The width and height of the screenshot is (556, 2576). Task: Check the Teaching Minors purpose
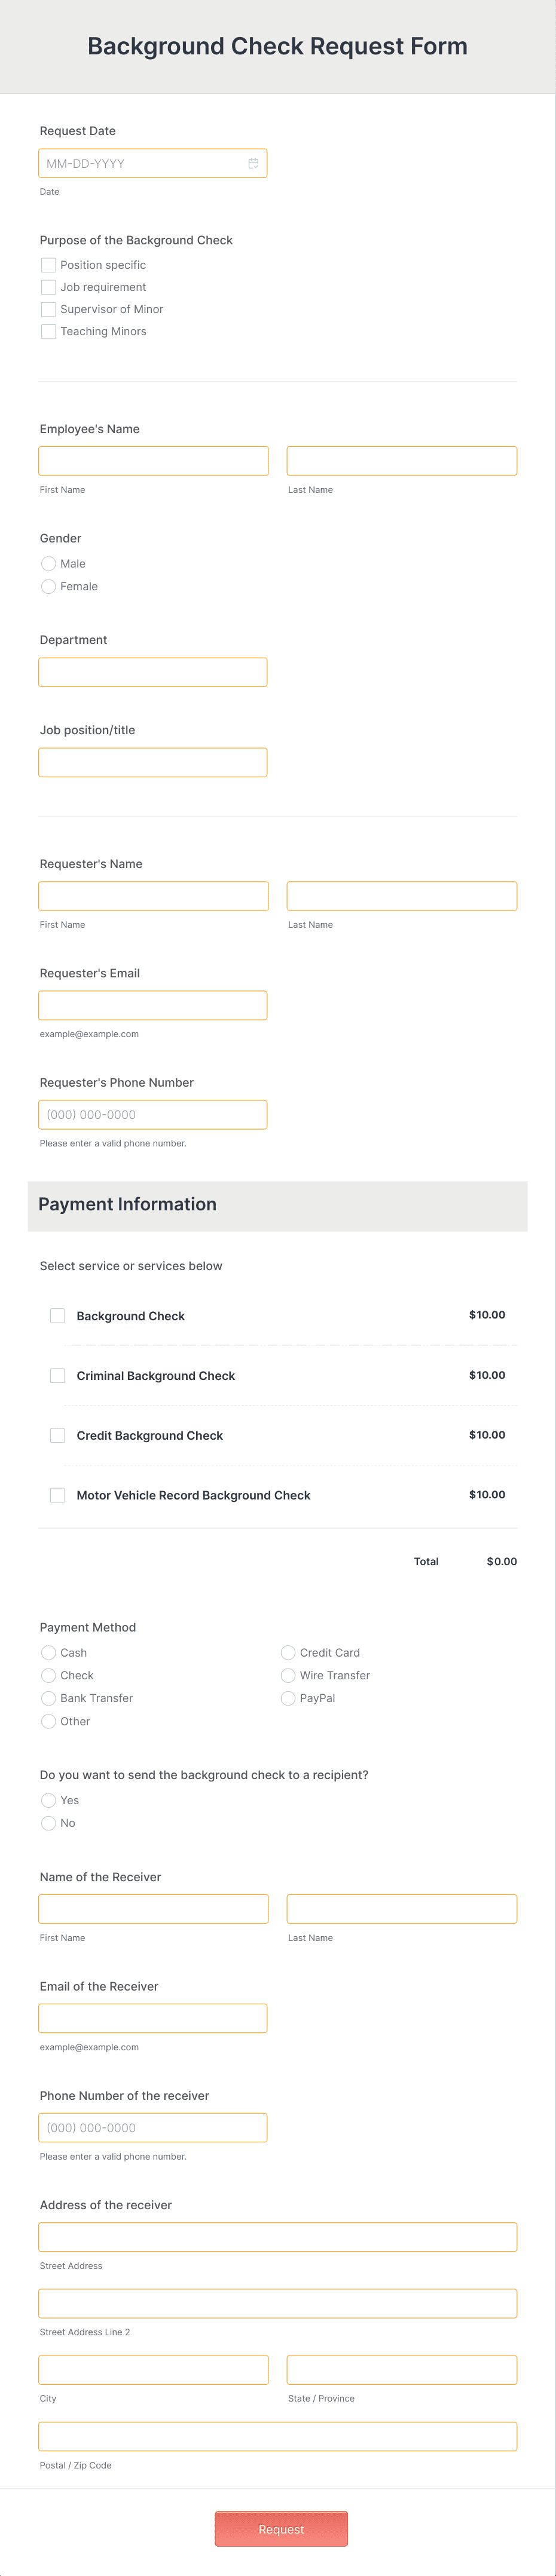coord(48,331)
